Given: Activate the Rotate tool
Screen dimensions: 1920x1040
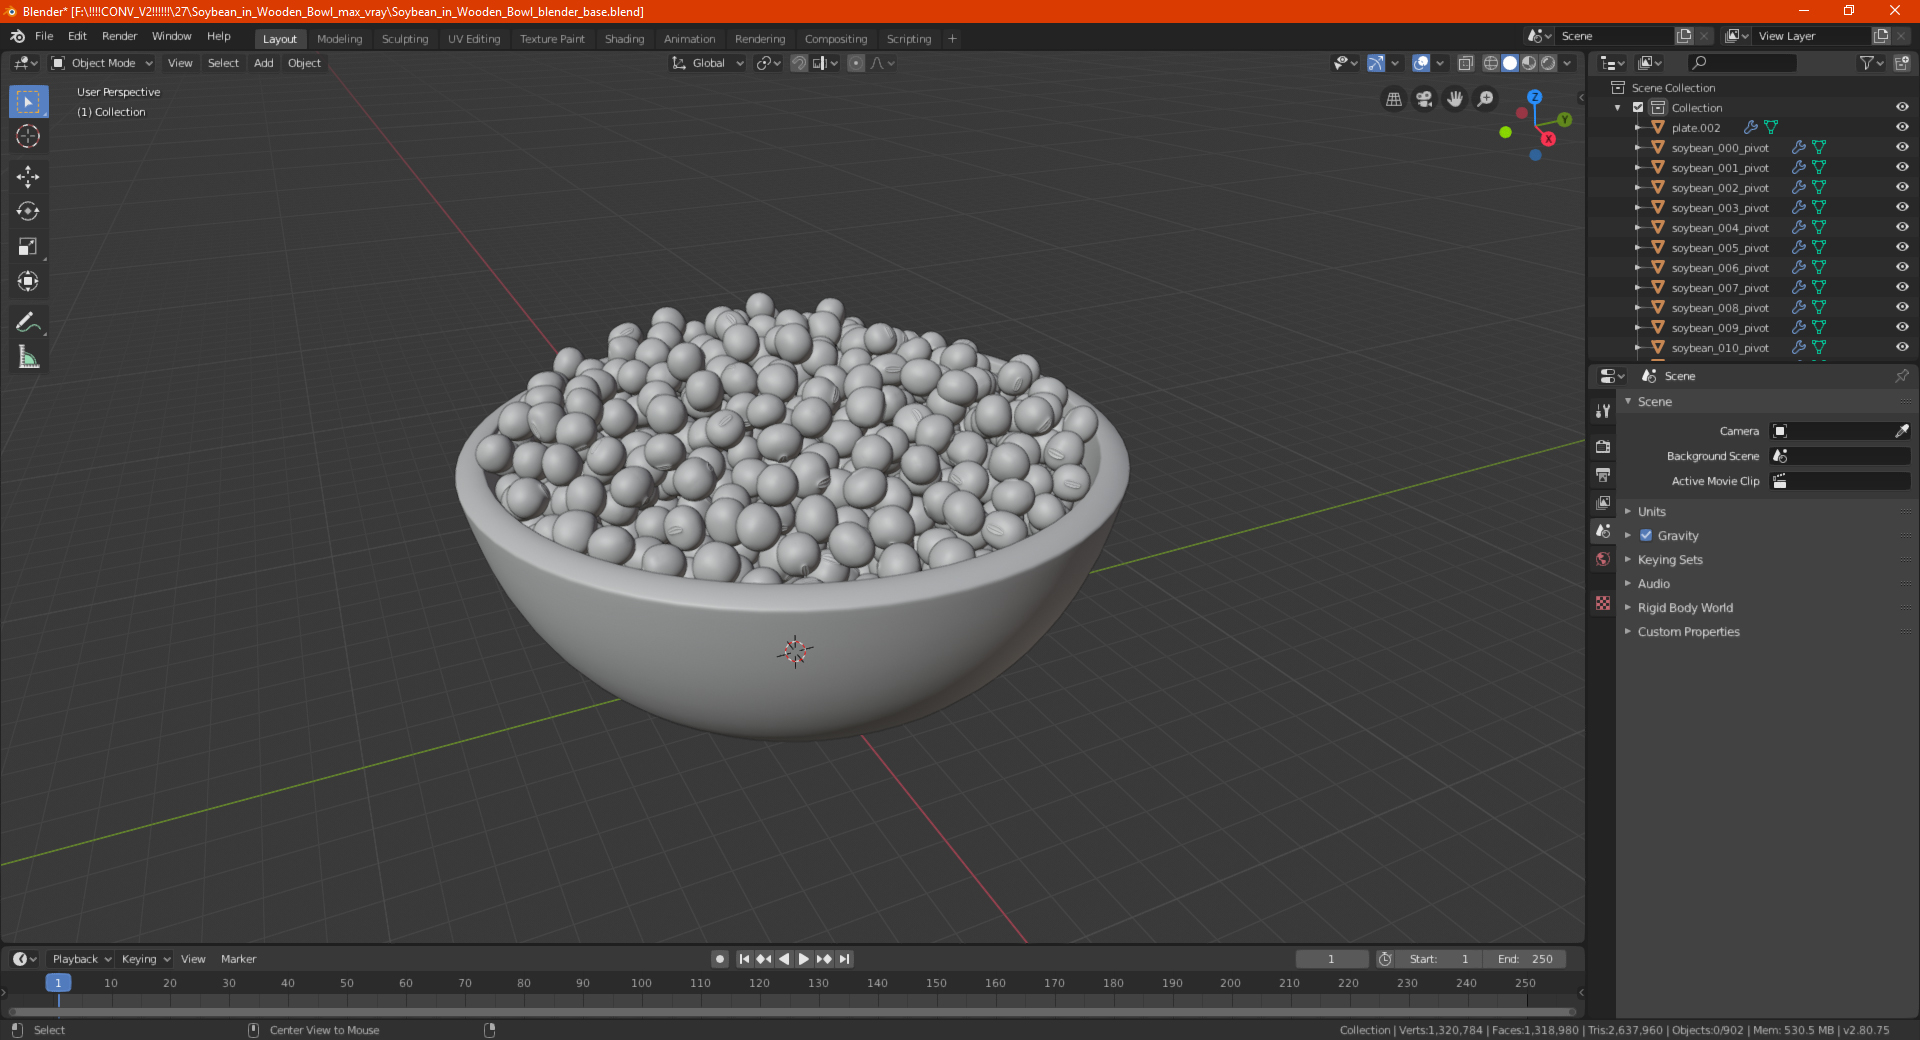Looking at the screenshot, I should (x=28, y=211).
